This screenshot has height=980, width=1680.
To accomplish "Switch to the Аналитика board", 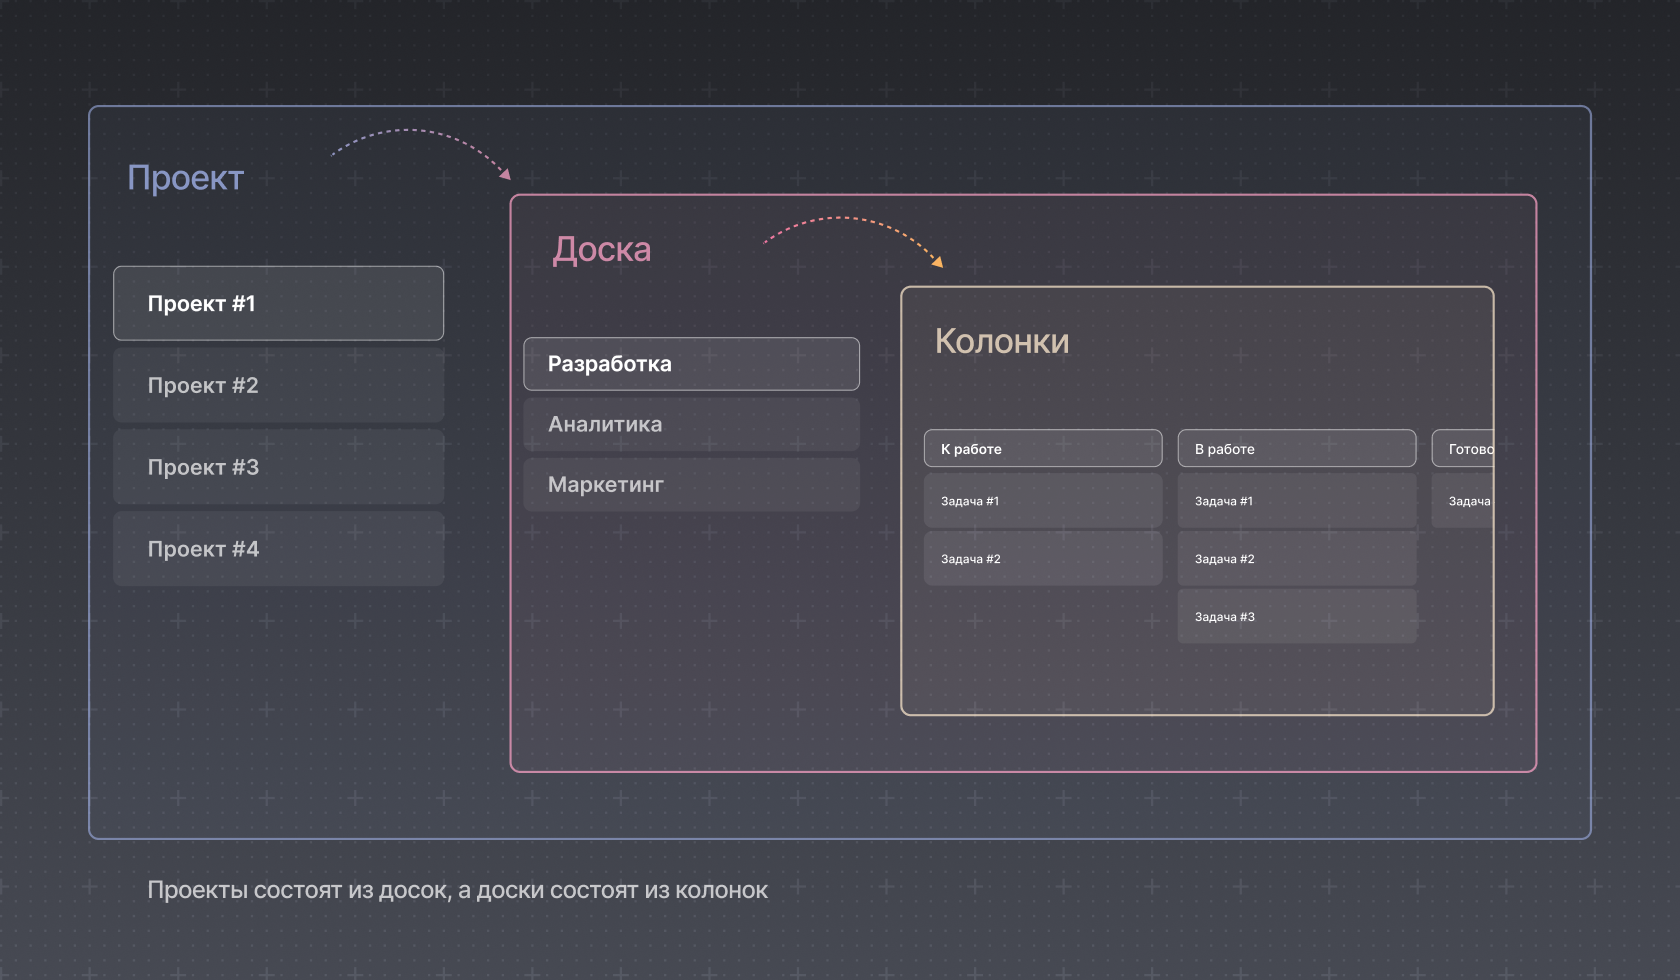I will (x=691, y=424).
